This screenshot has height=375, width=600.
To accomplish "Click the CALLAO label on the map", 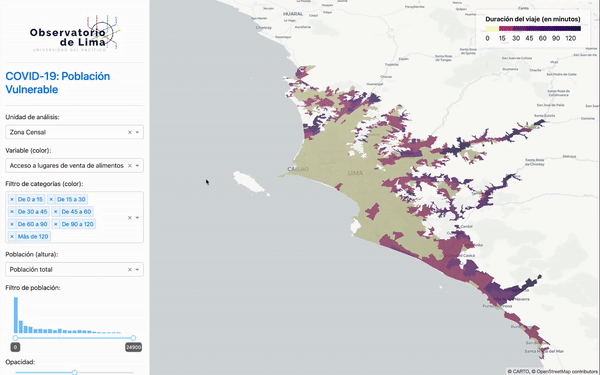I will coord(298,169).
